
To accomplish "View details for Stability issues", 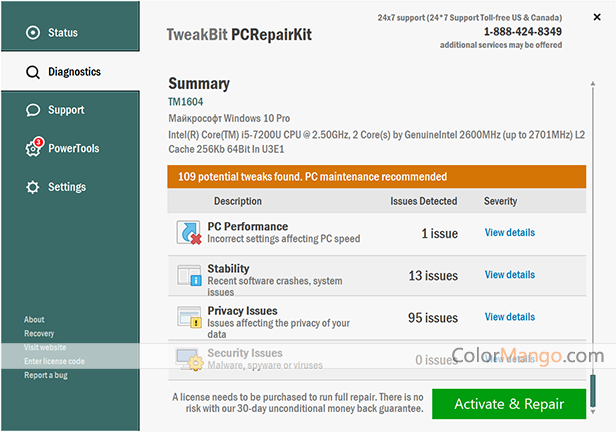I will [x=510, y=275].
